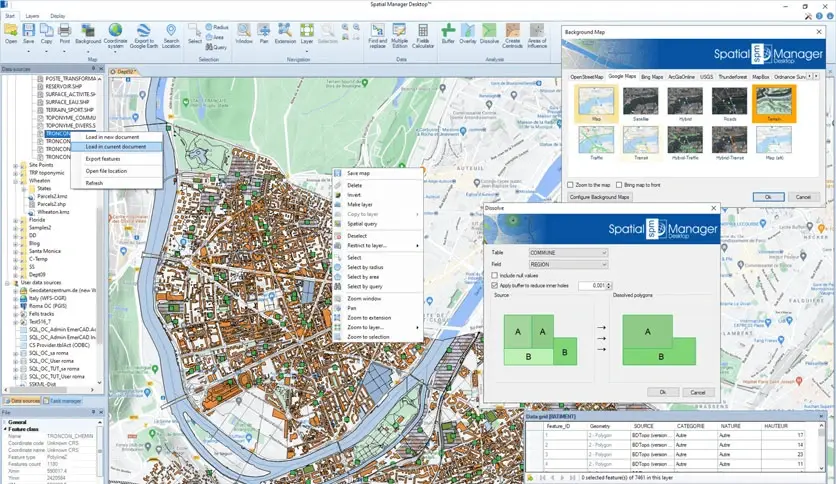Choose Load in new document menu item
836x484 pixels.
tap(112, 137)
